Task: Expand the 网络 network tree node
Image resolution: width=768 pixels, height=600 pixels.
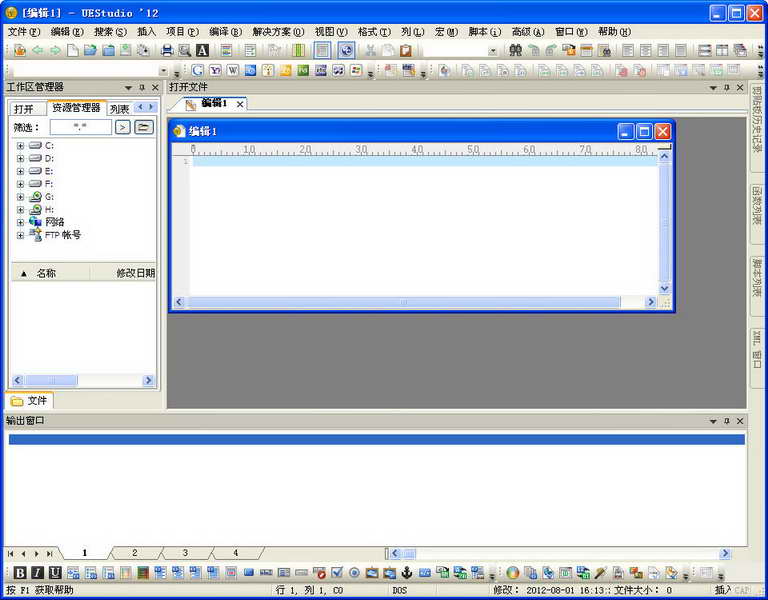Action: (x=20, y=222)
